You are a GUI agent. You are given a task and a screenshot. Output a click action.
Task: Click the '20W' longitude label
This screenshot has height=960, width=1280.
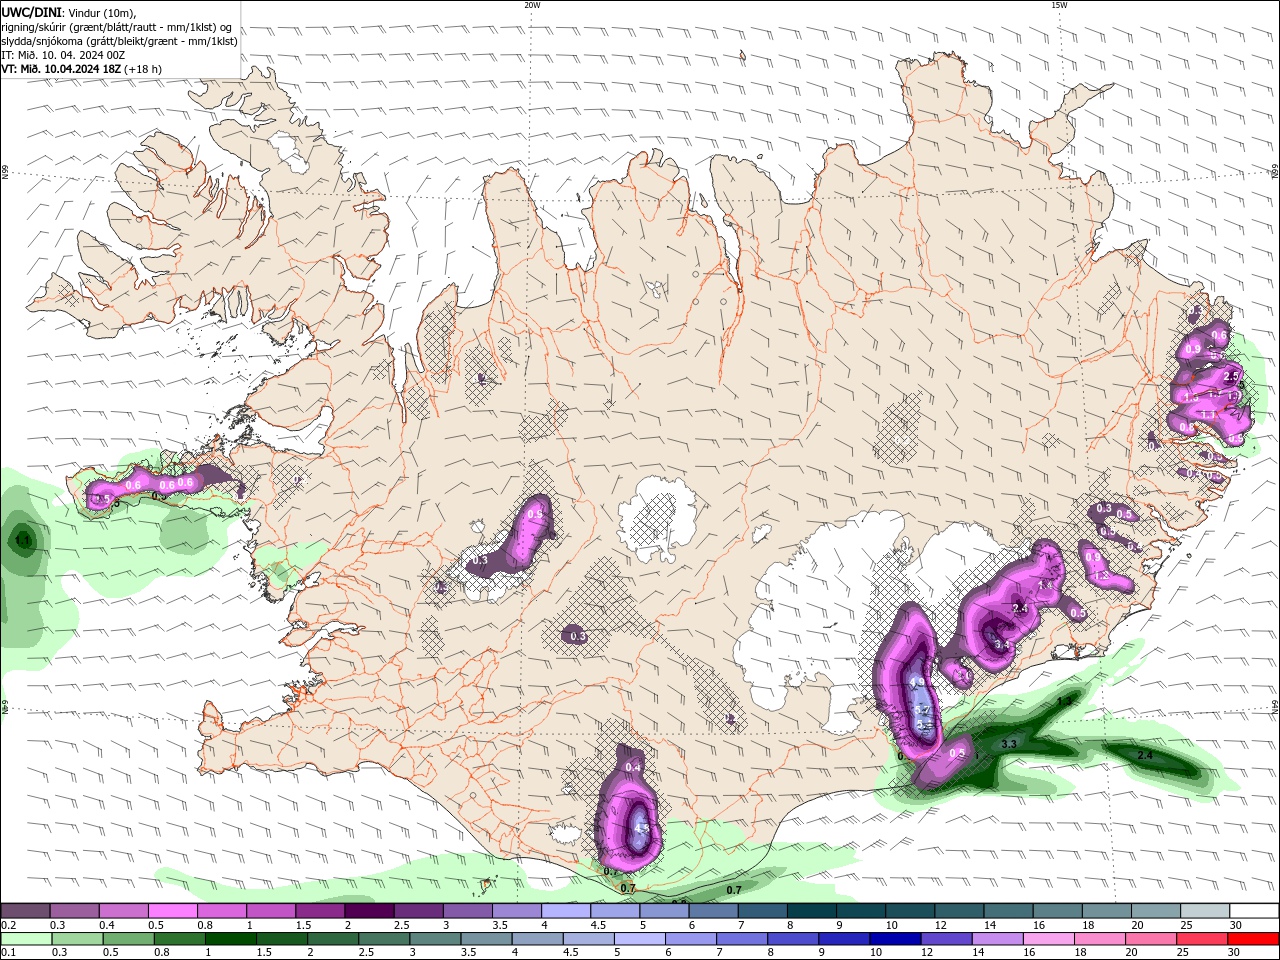[532, 5]
